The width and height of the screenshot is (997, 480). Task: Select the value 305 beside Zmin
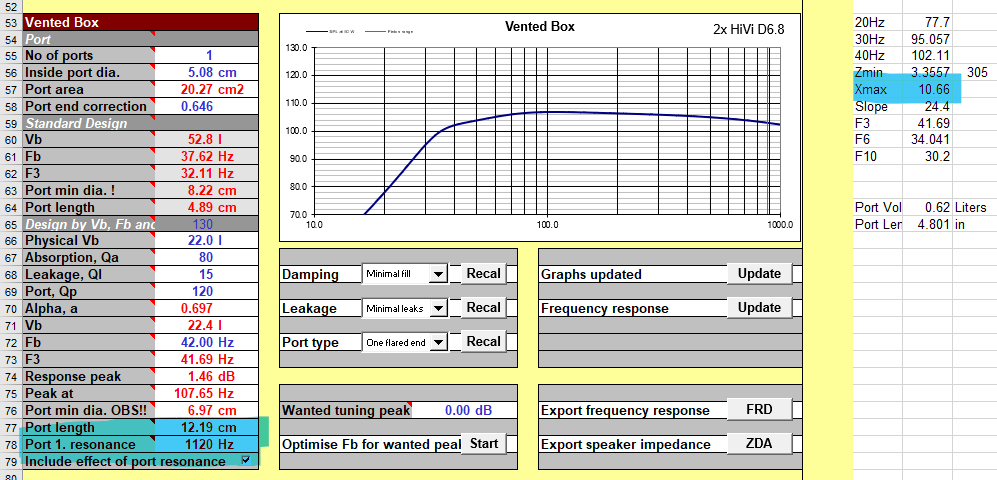point(977,72)
